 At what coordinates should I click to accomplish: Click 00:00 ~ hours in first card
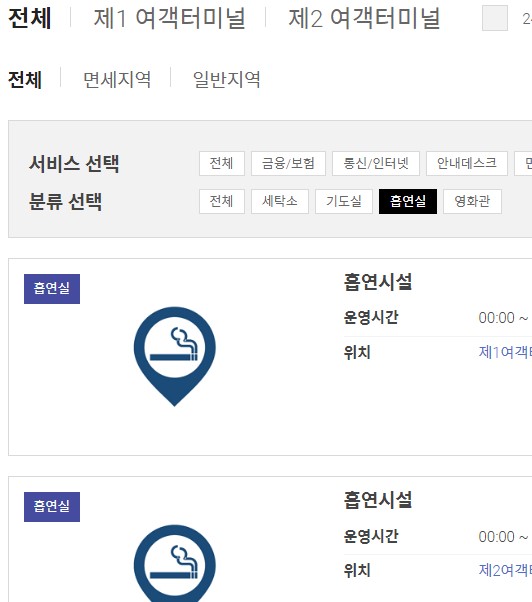[504, 318]
